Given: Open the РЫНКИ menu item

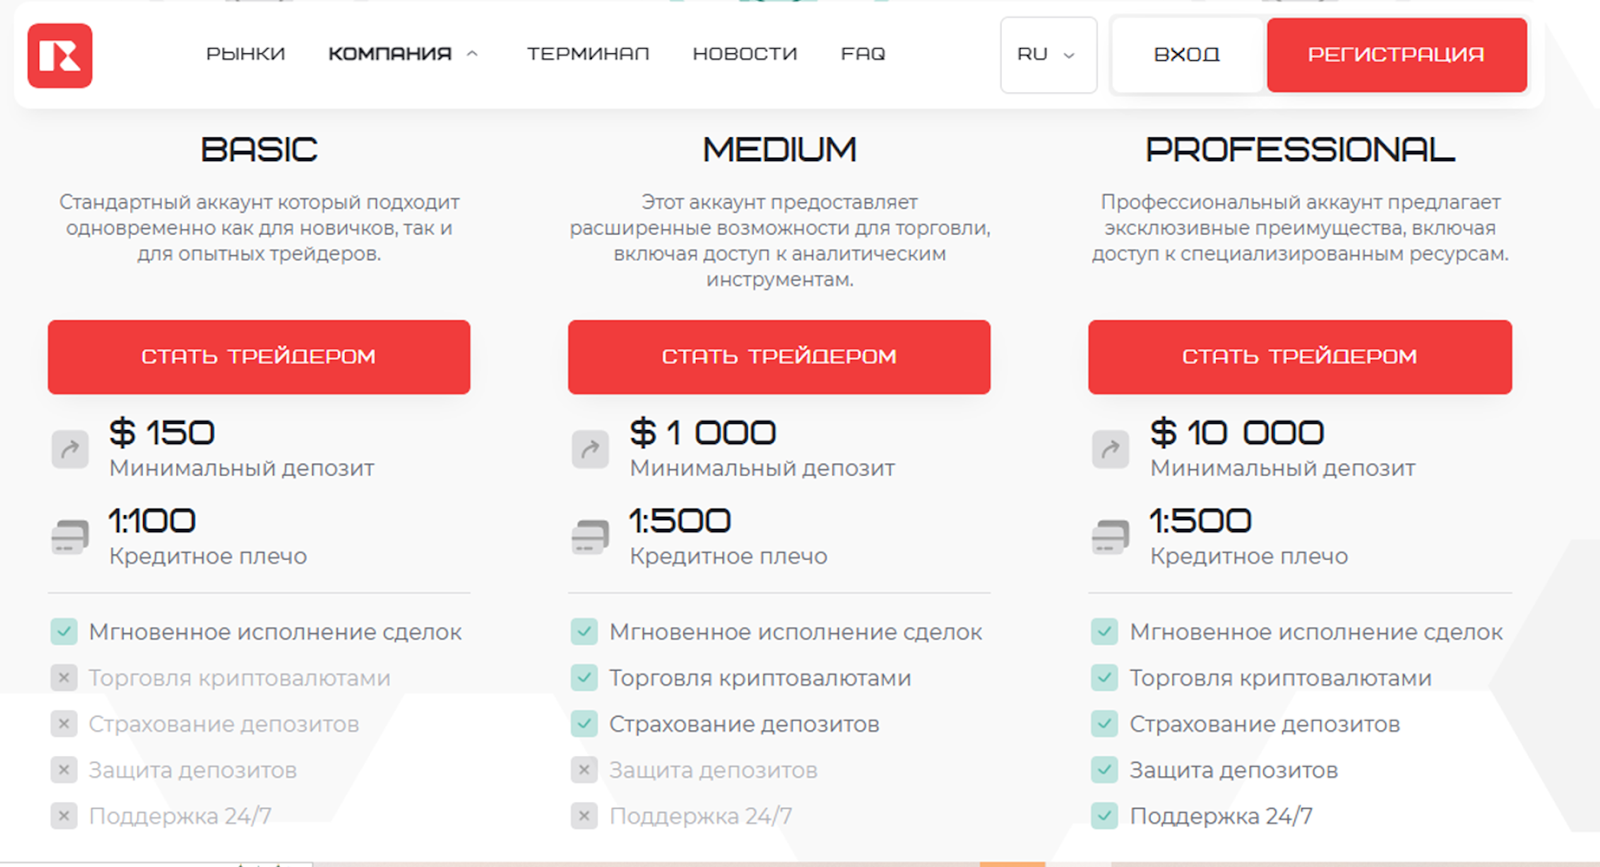Looking at the screenshot, I should (x=245, y=54).
